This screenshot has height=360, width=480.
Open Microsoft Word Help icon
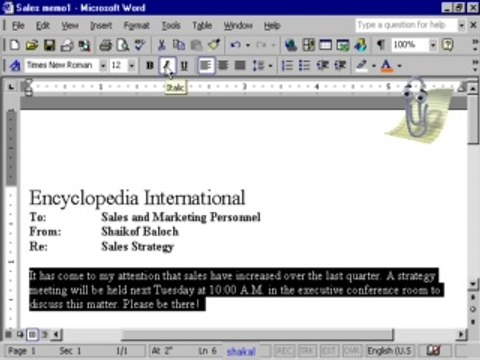[448, 45]
